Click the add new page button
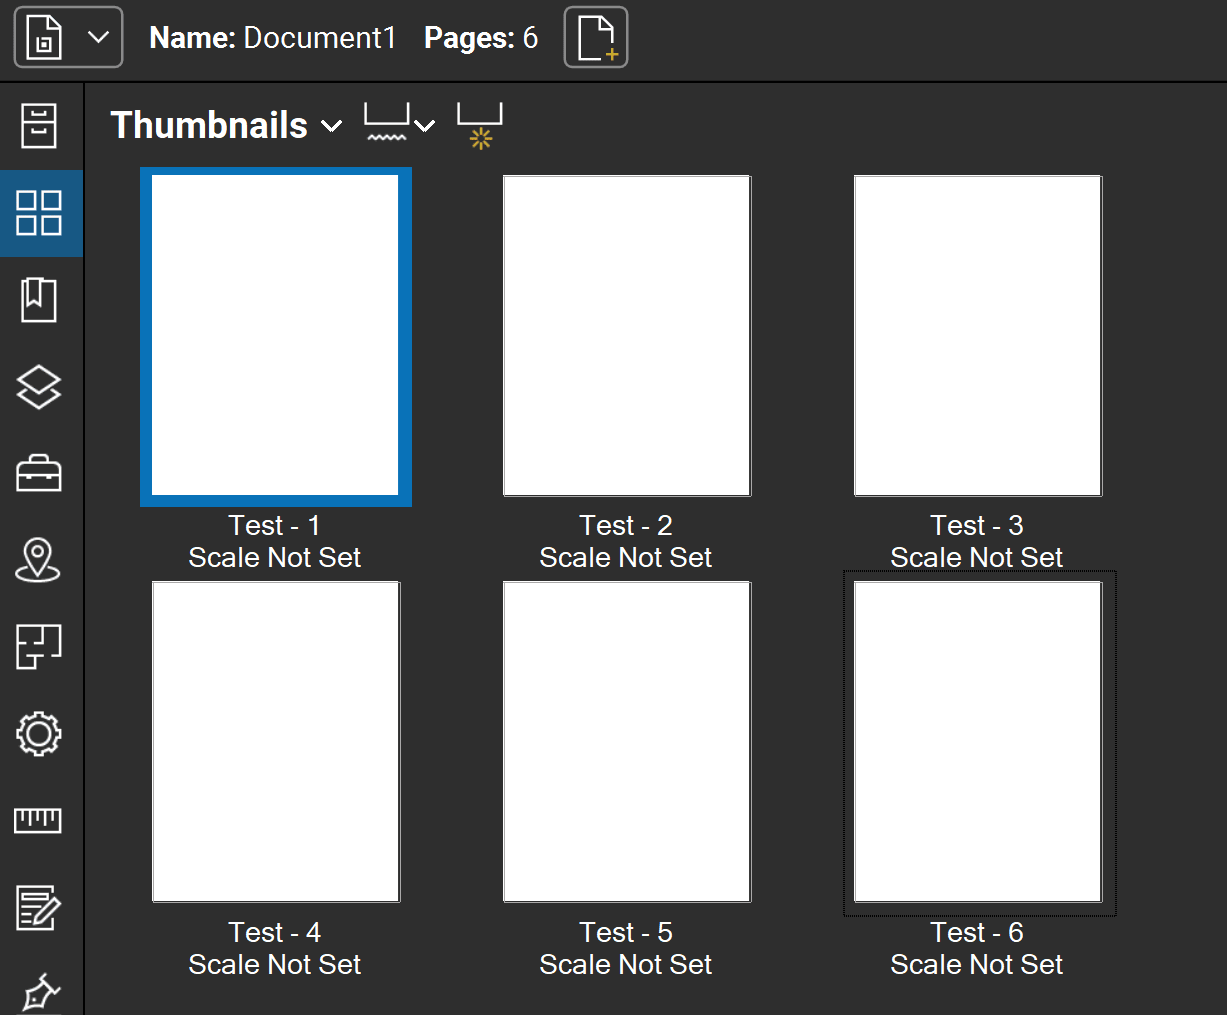Image resolution: width=1227 pixels, height=1015 pixels. coord(596,37)
